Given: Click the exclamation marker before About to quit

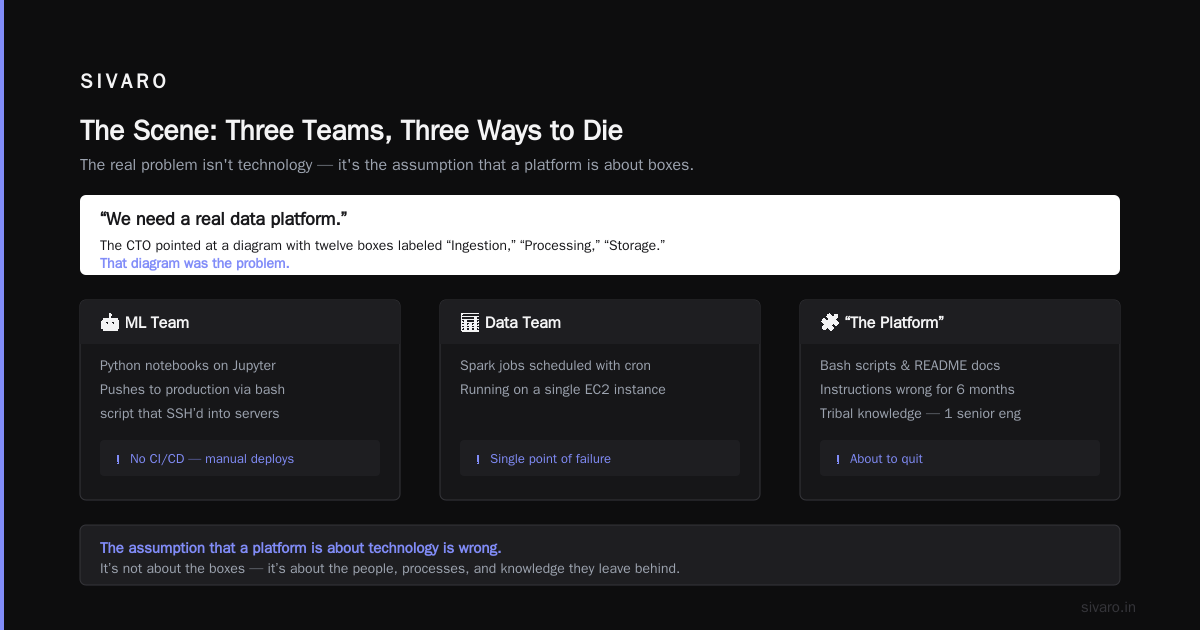Looking at the screenshot, I should point(838,459).
